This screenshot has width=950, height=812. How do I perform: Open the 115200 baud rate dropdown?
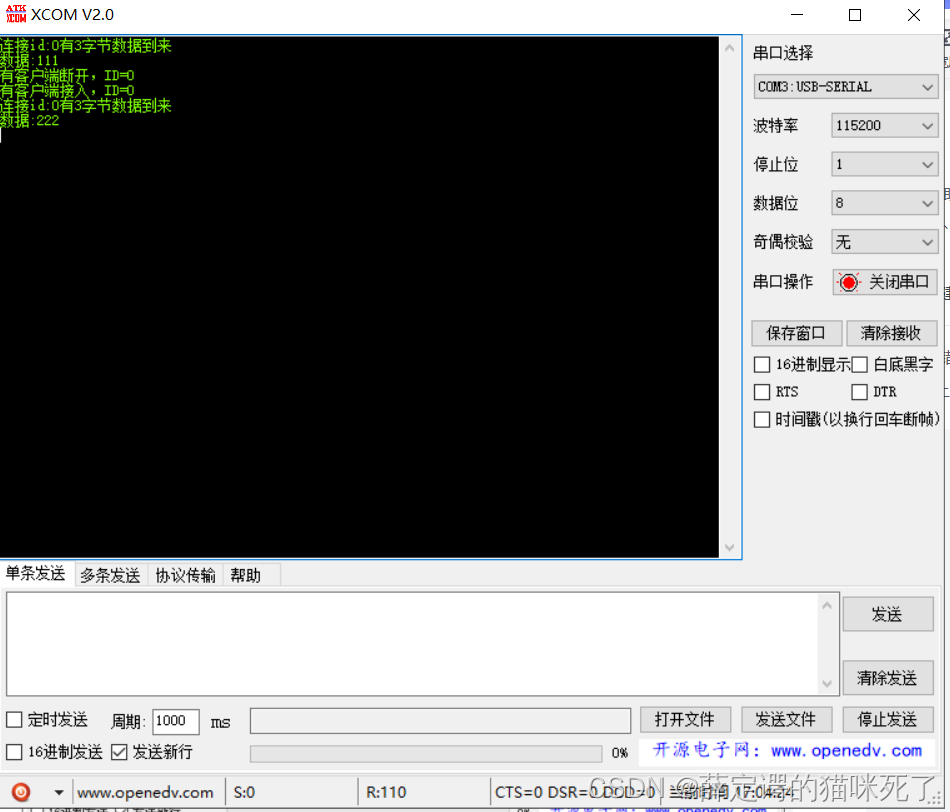pos(885,125)
